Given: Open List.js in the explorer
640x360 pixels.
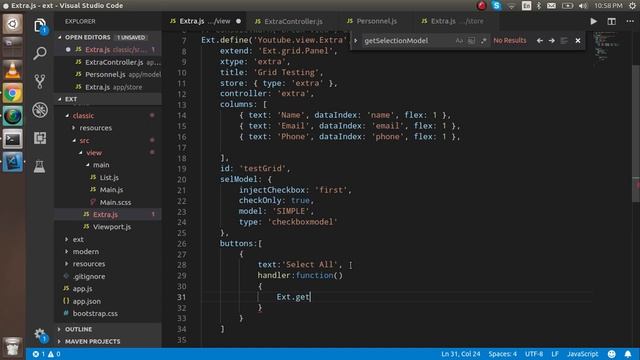Looking at the screenshot, I should tap(109, 178).
